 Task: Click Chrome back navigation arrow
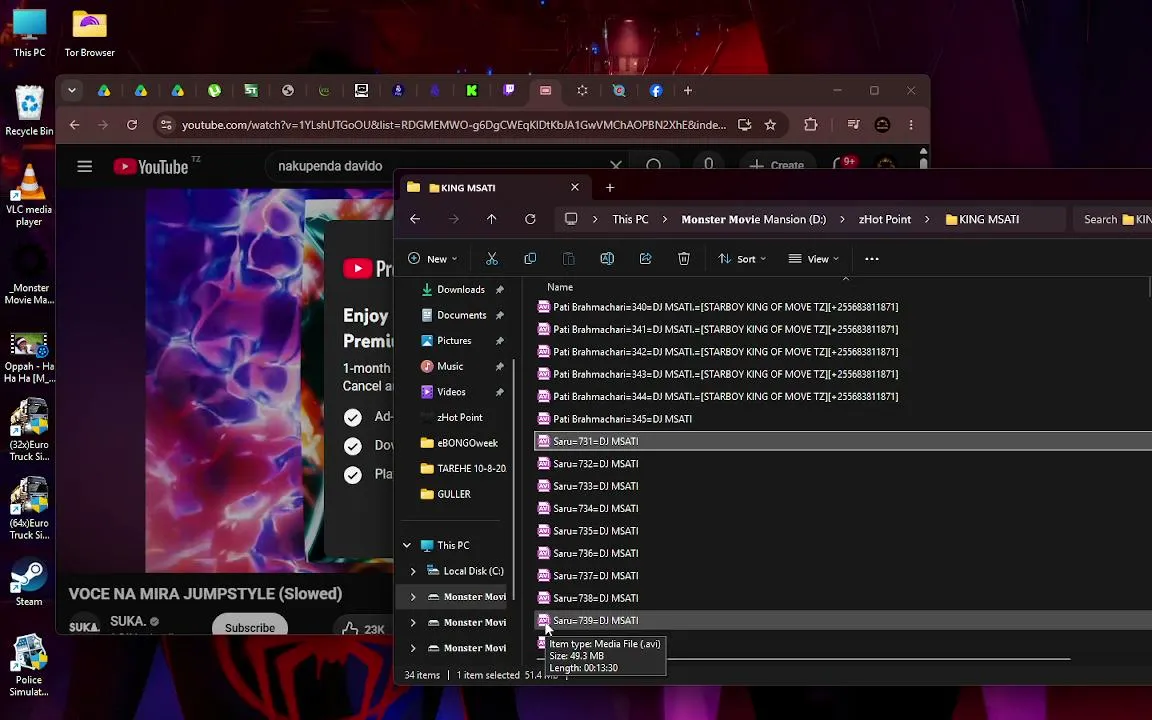pyautogui.click(x=74, y=125)
